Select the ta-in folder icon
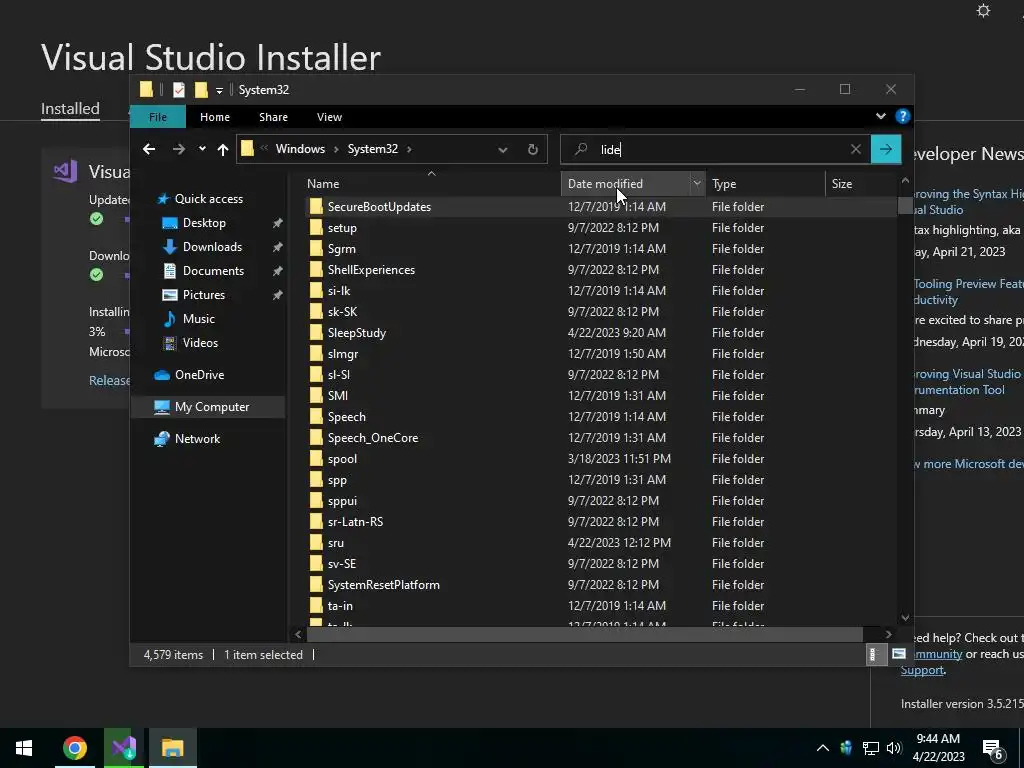Screen dimensions: 1024x768 316,605
